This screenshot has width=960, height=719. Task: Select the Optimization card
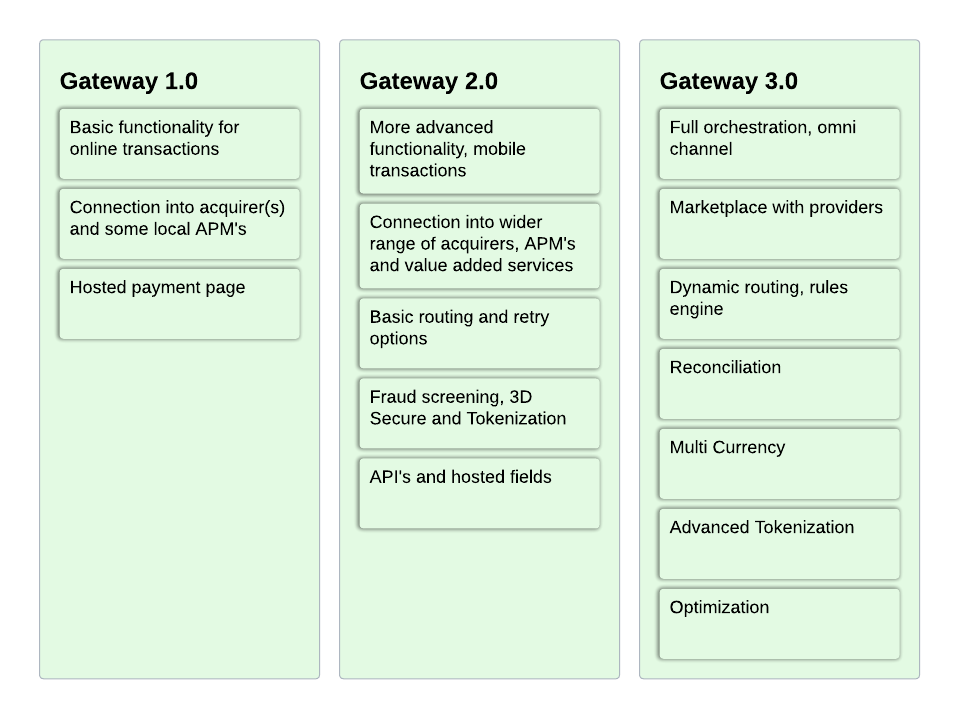(x=779, y=624)
